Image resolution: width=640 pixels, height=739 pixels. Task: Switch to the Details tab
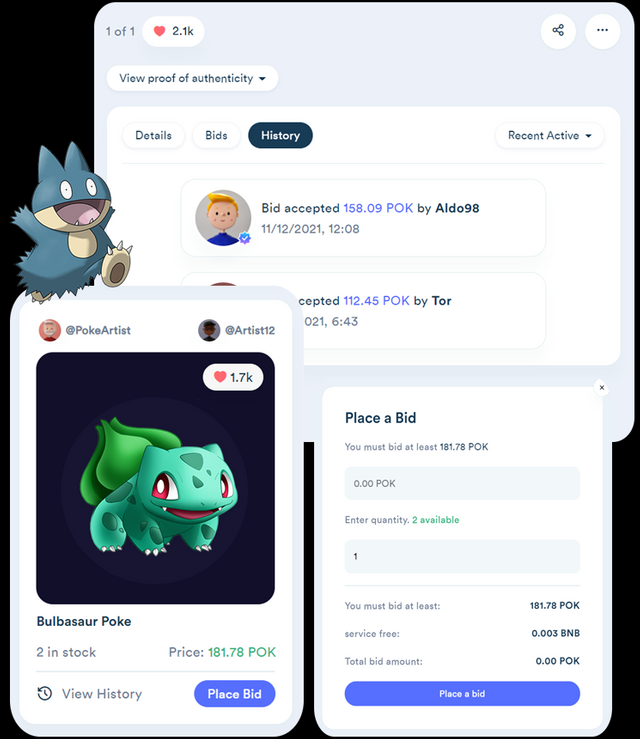pyautogui.click(x=153, y=136)
